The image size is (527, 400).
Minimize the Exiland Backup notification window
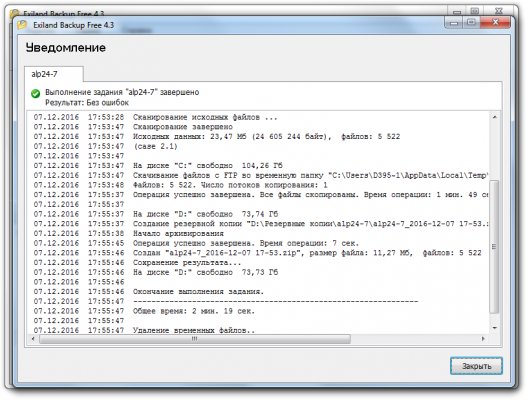pyautogui.click(x=453, y=23)
